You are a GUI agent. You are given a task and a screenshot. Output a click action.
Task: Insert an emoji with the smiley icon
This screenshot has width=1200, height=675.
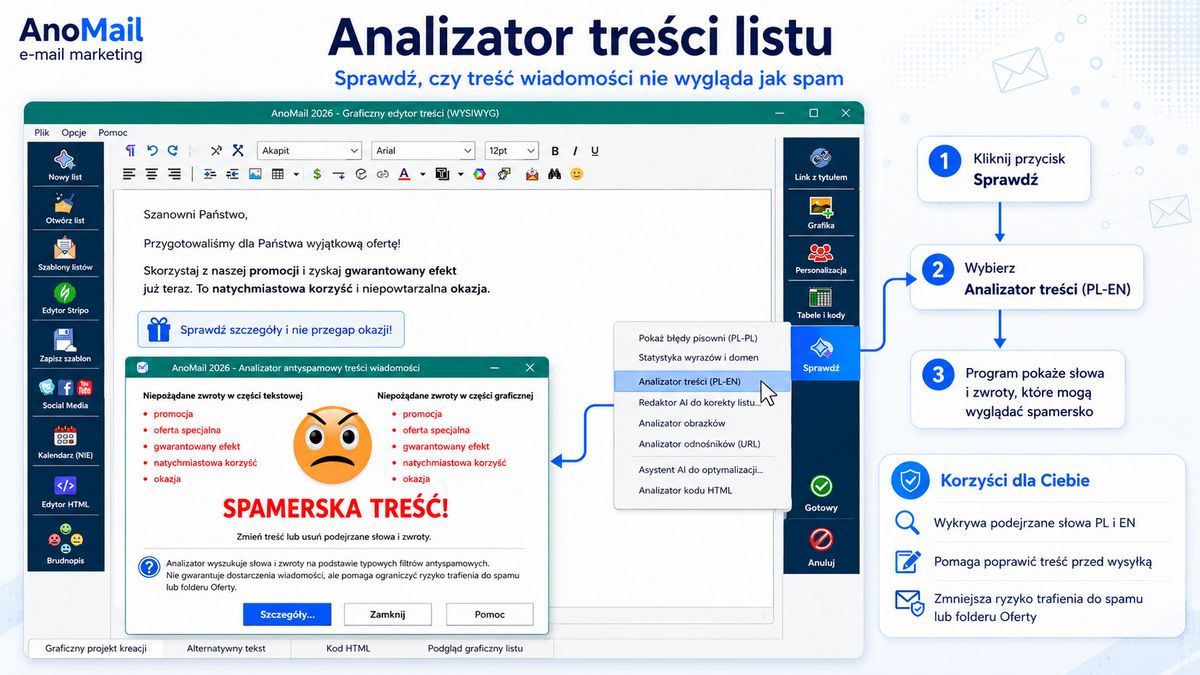click(x=576, y=174)
